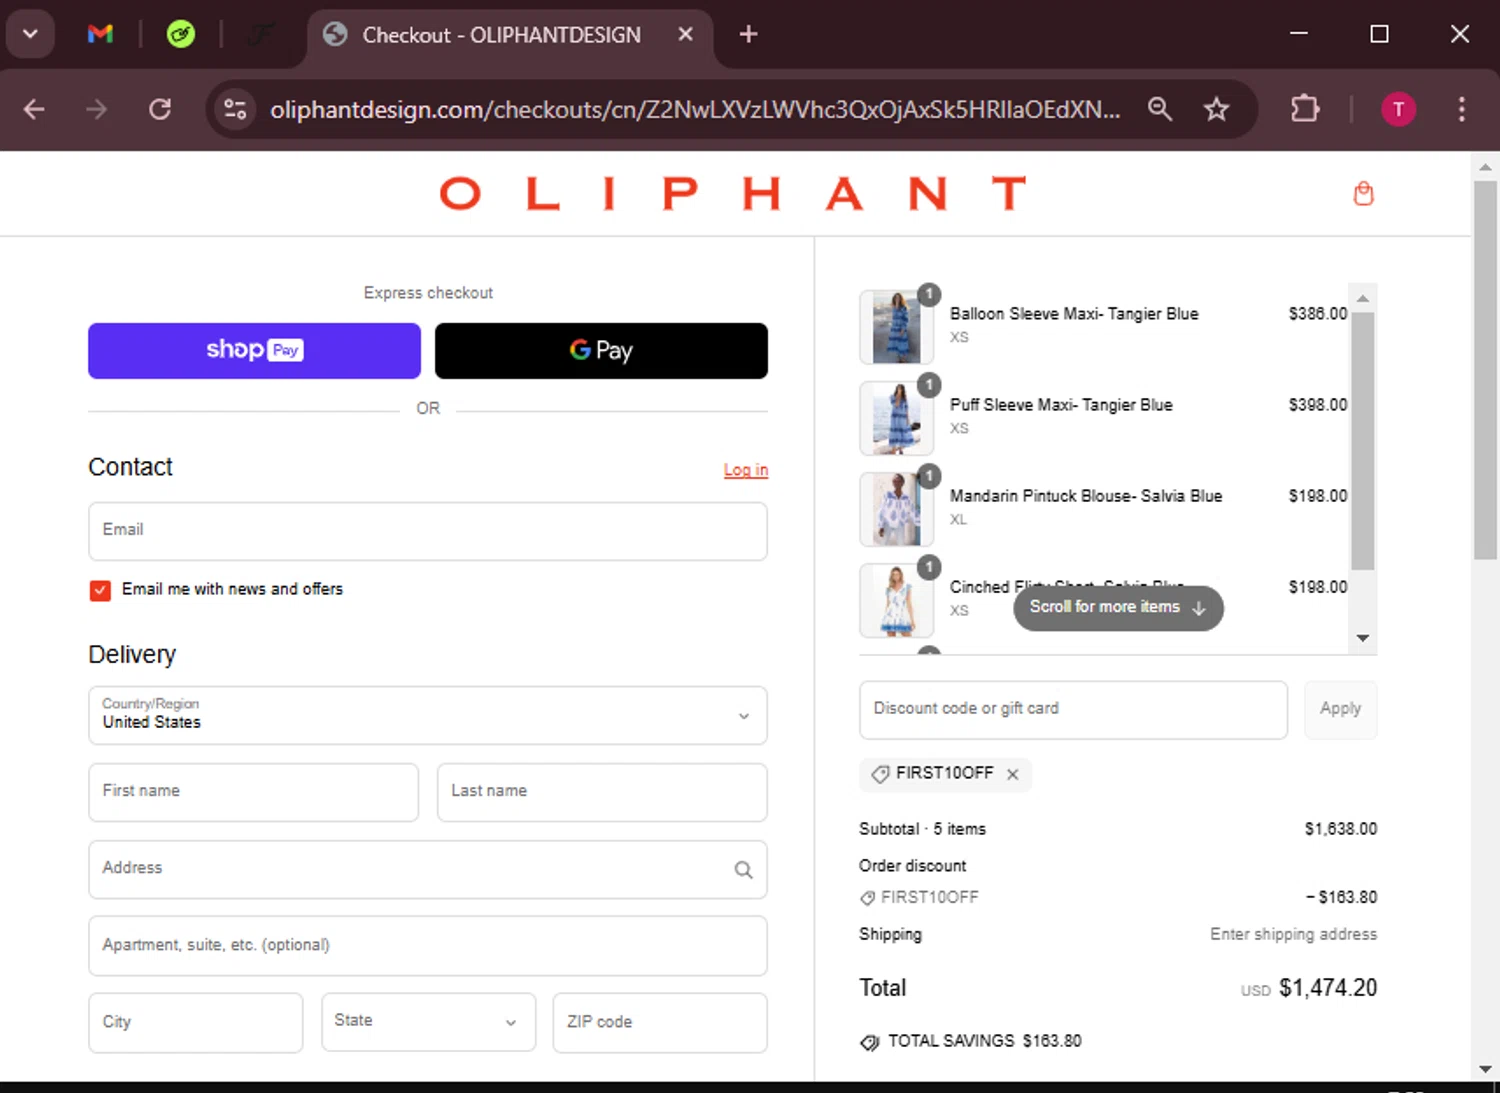Click the address search magnifier icon
The image size is (1500, 1093).
coord(743,870)
